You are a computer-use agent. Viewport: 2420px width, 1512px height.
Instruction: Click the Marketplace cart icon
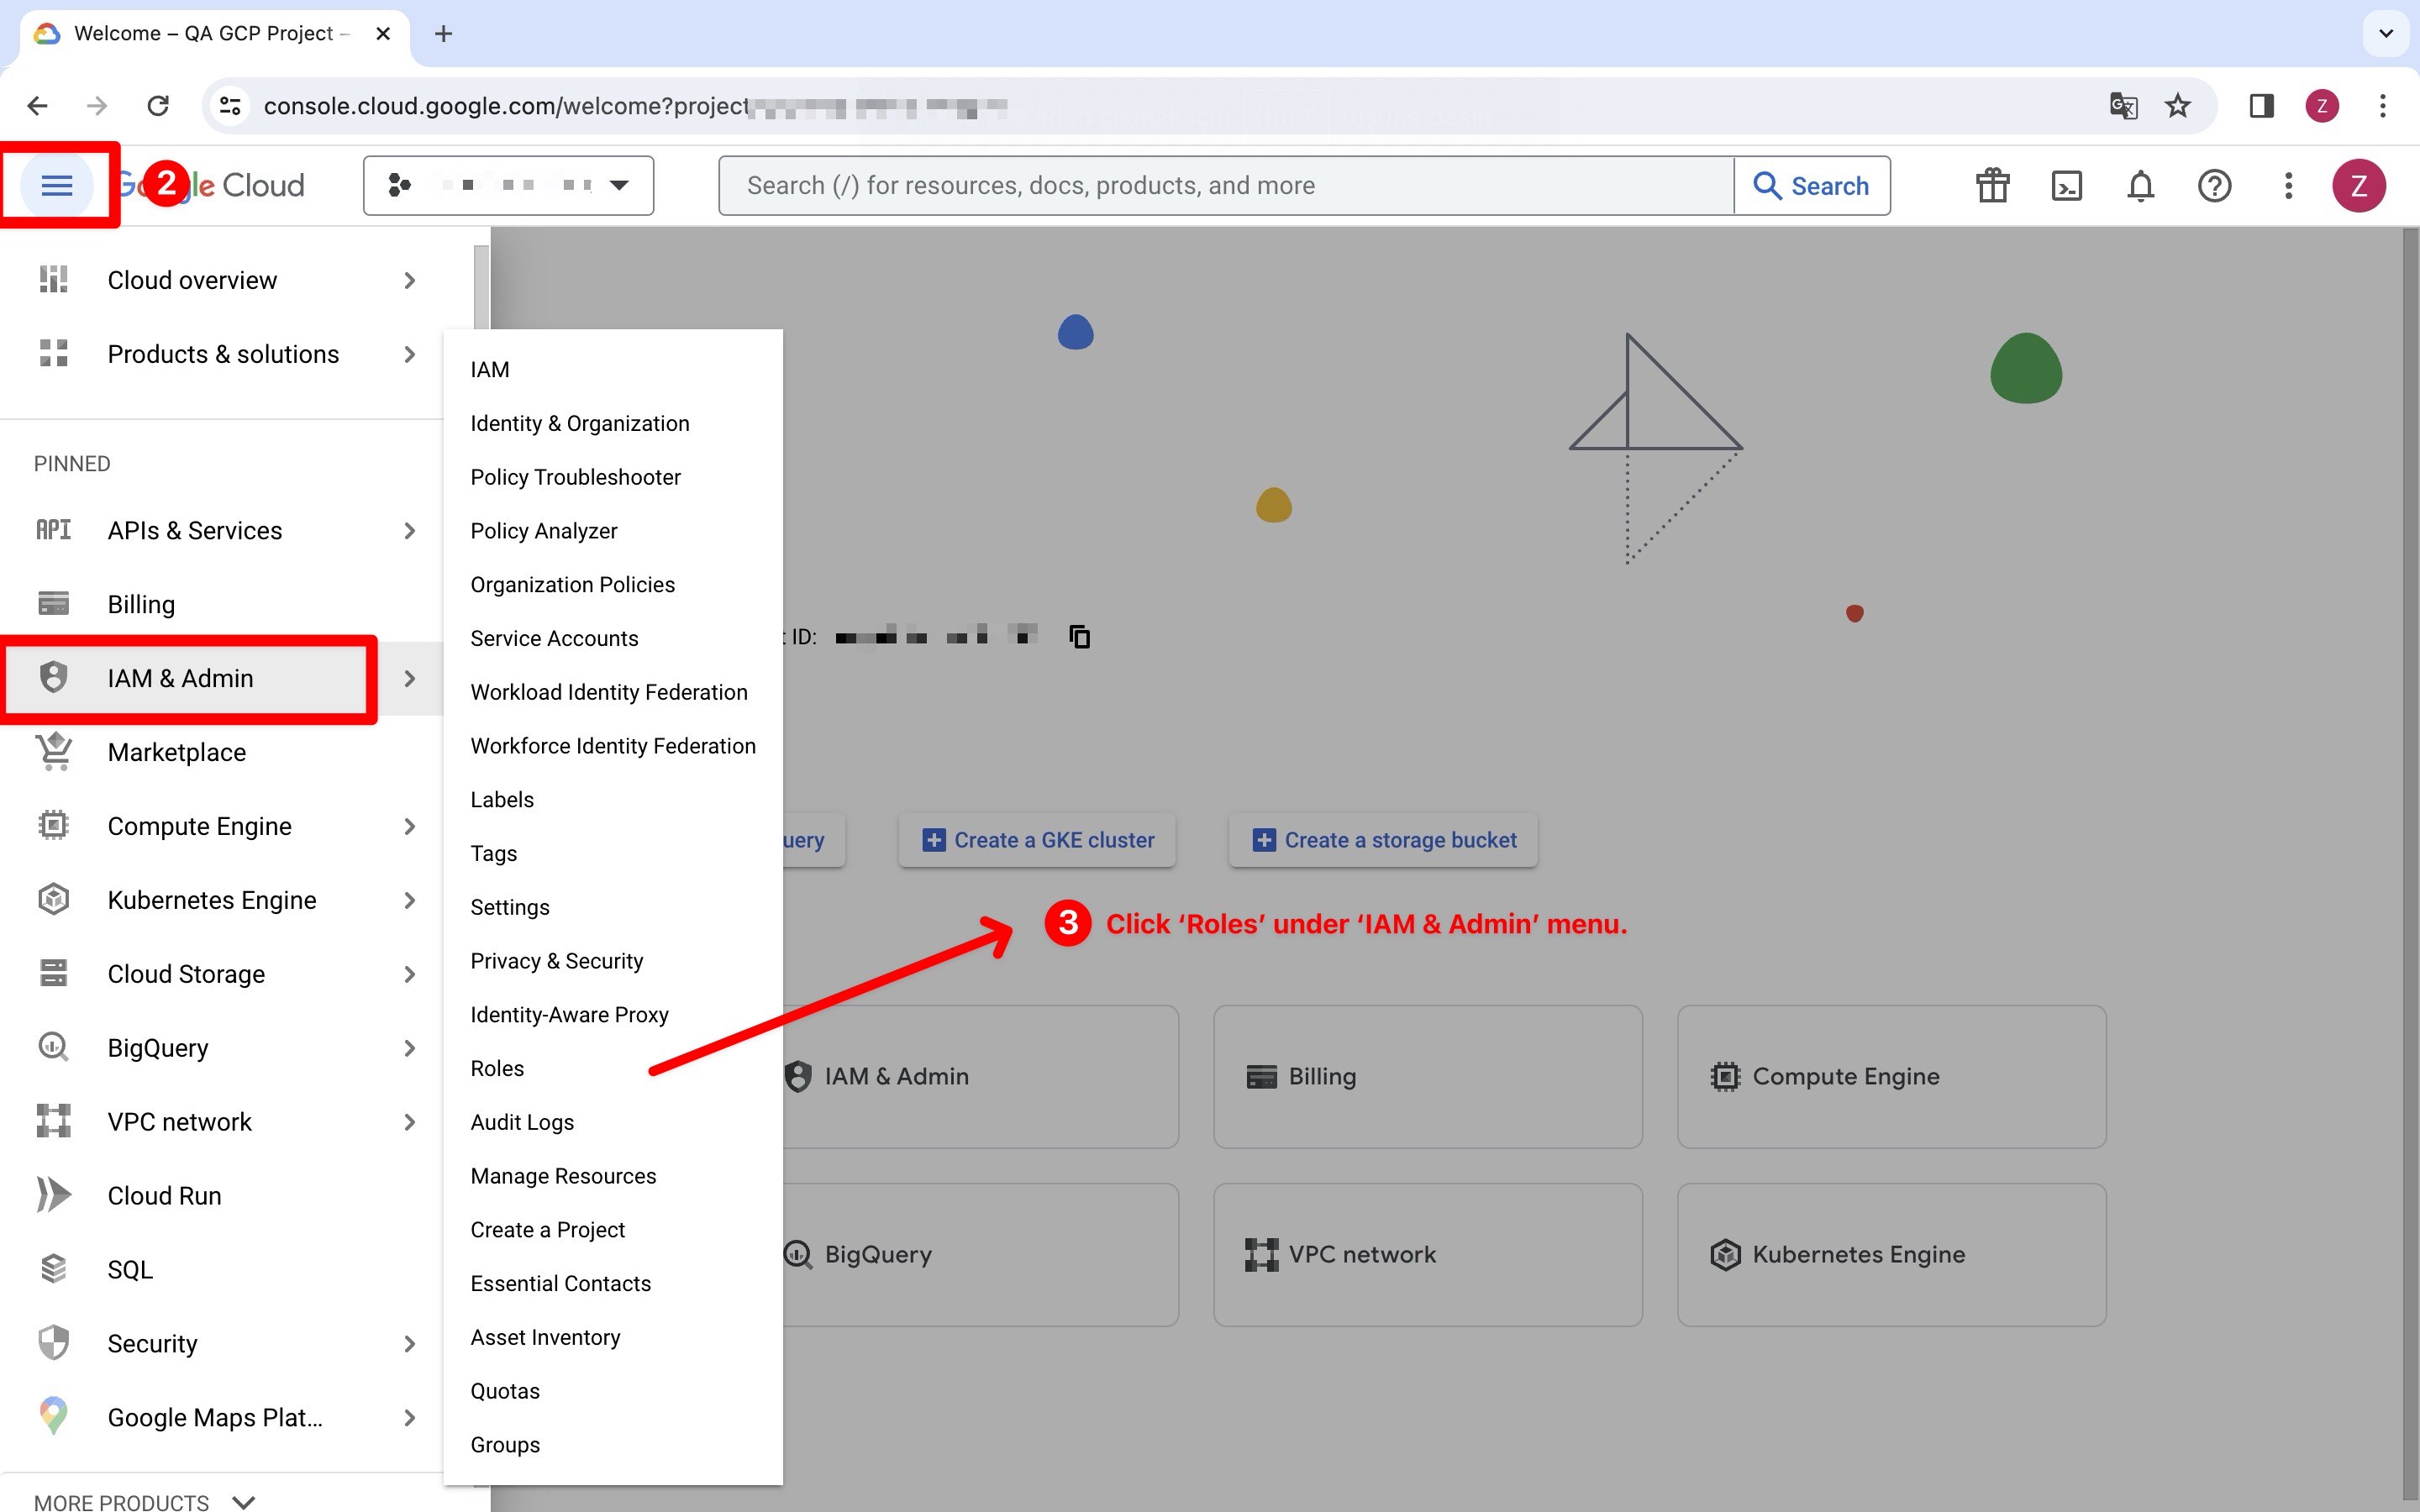click(x=54, y=751)
